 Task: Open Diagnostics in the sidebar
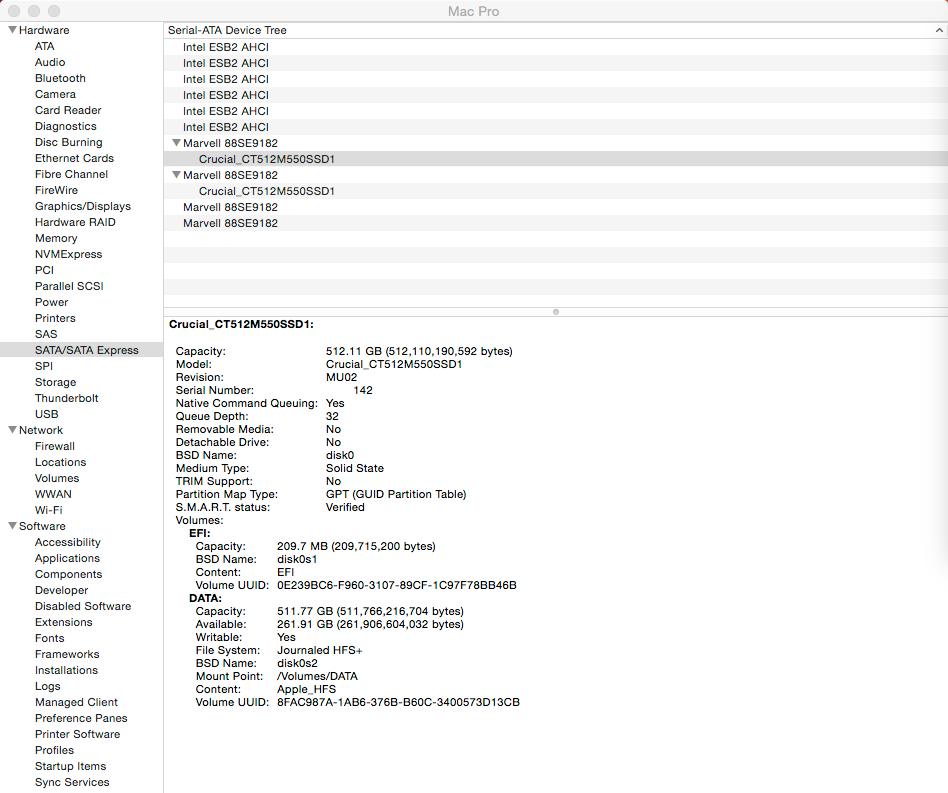pos(66,126)
